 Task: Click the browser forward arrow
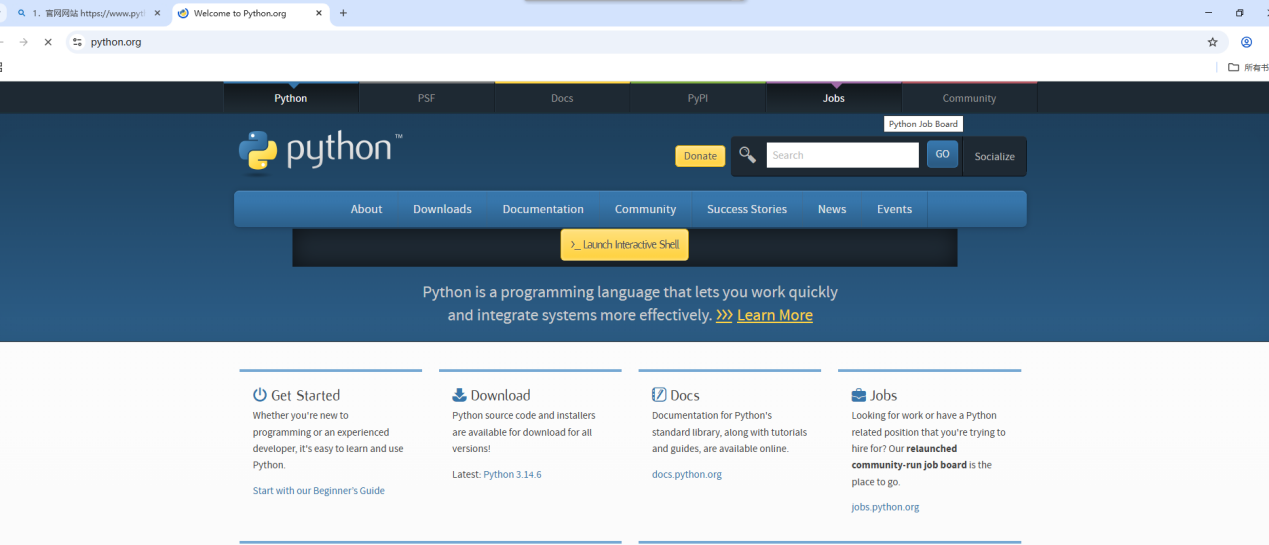23,42
